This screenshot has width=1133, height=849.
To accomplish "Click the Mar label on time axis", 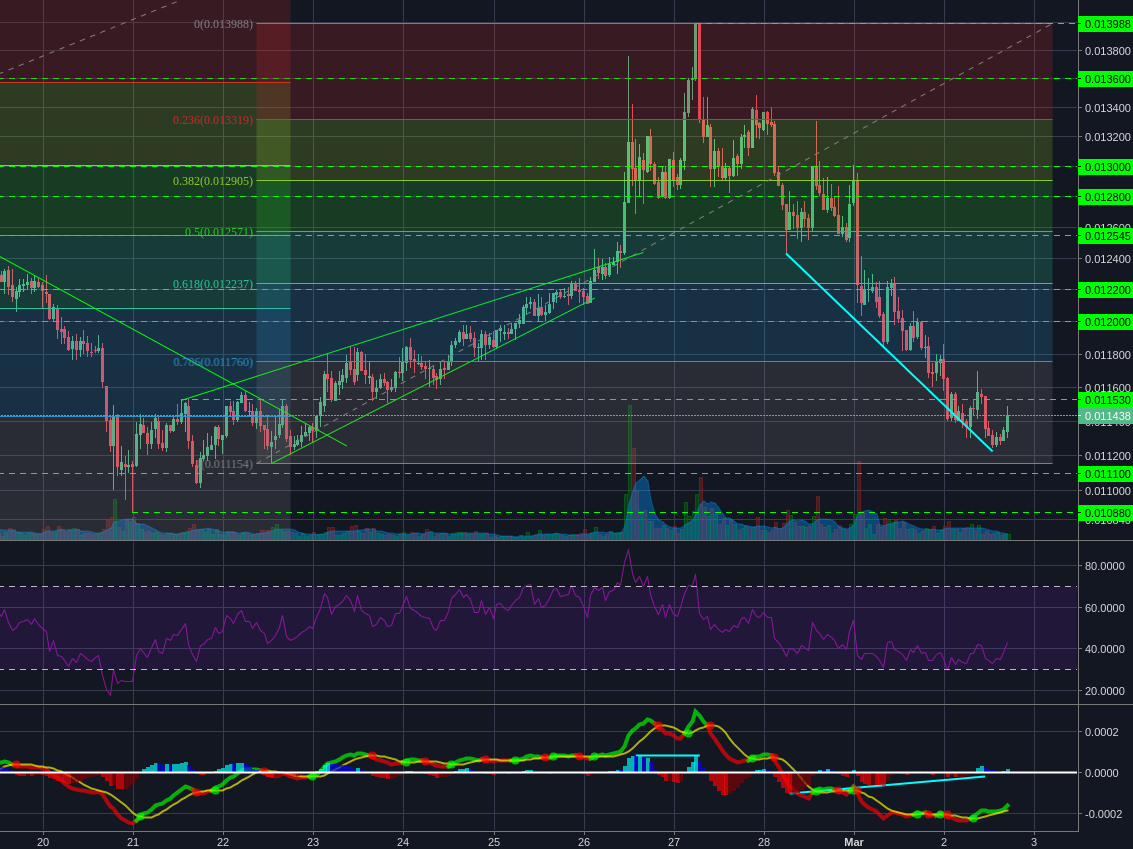I will pos(854,842).
